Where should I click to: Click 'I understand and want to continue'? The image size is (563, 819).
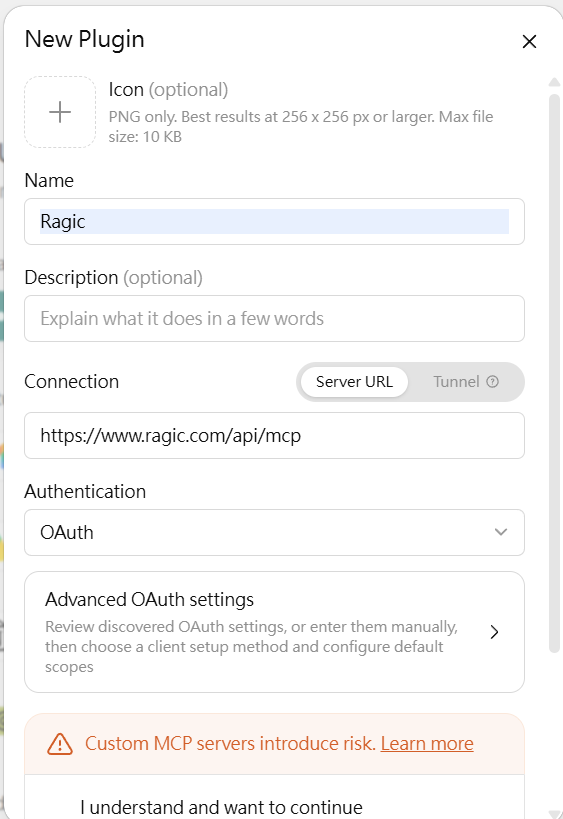pyautogui.click(x=221, y=807)
